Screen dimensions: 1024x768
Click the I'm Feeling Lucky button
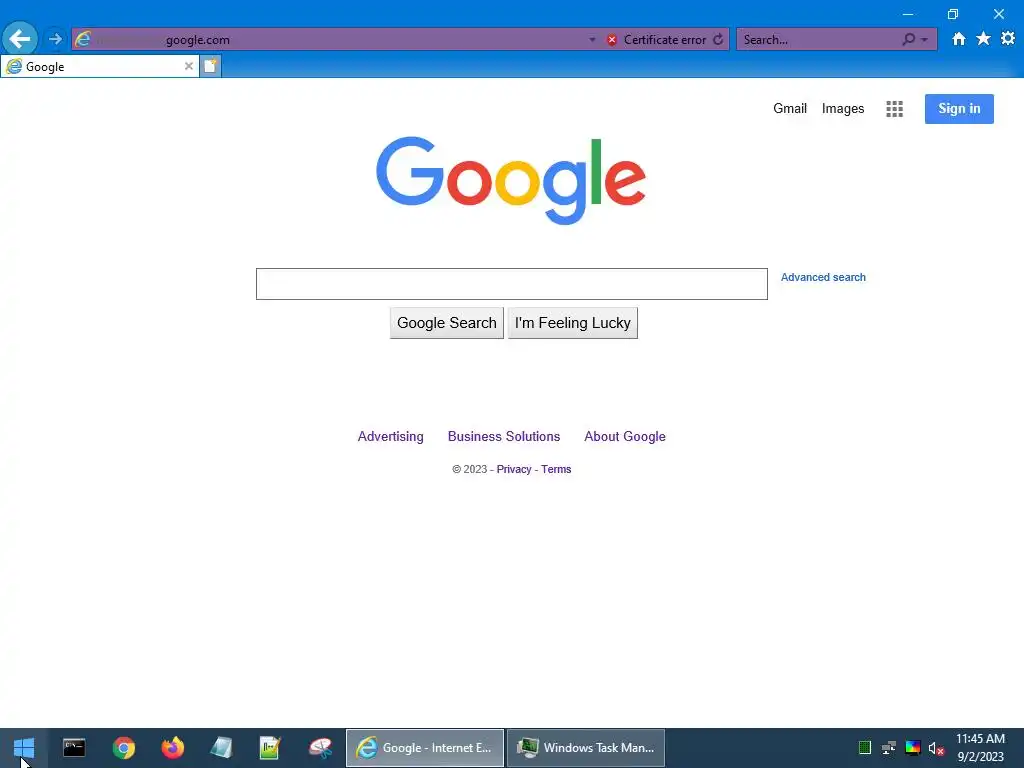(572, 323)
